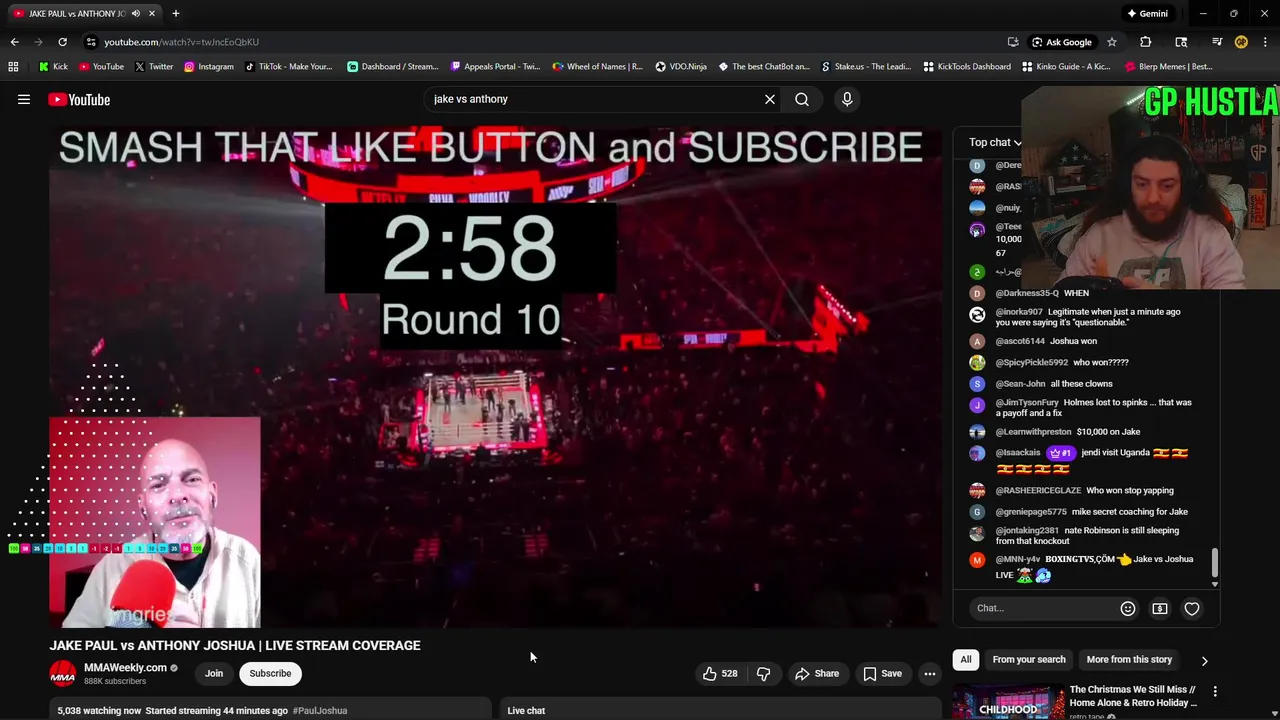Bookmark this page with the star icon
This screenshot has width=1280, height=720.
[x=1111, y=42]
